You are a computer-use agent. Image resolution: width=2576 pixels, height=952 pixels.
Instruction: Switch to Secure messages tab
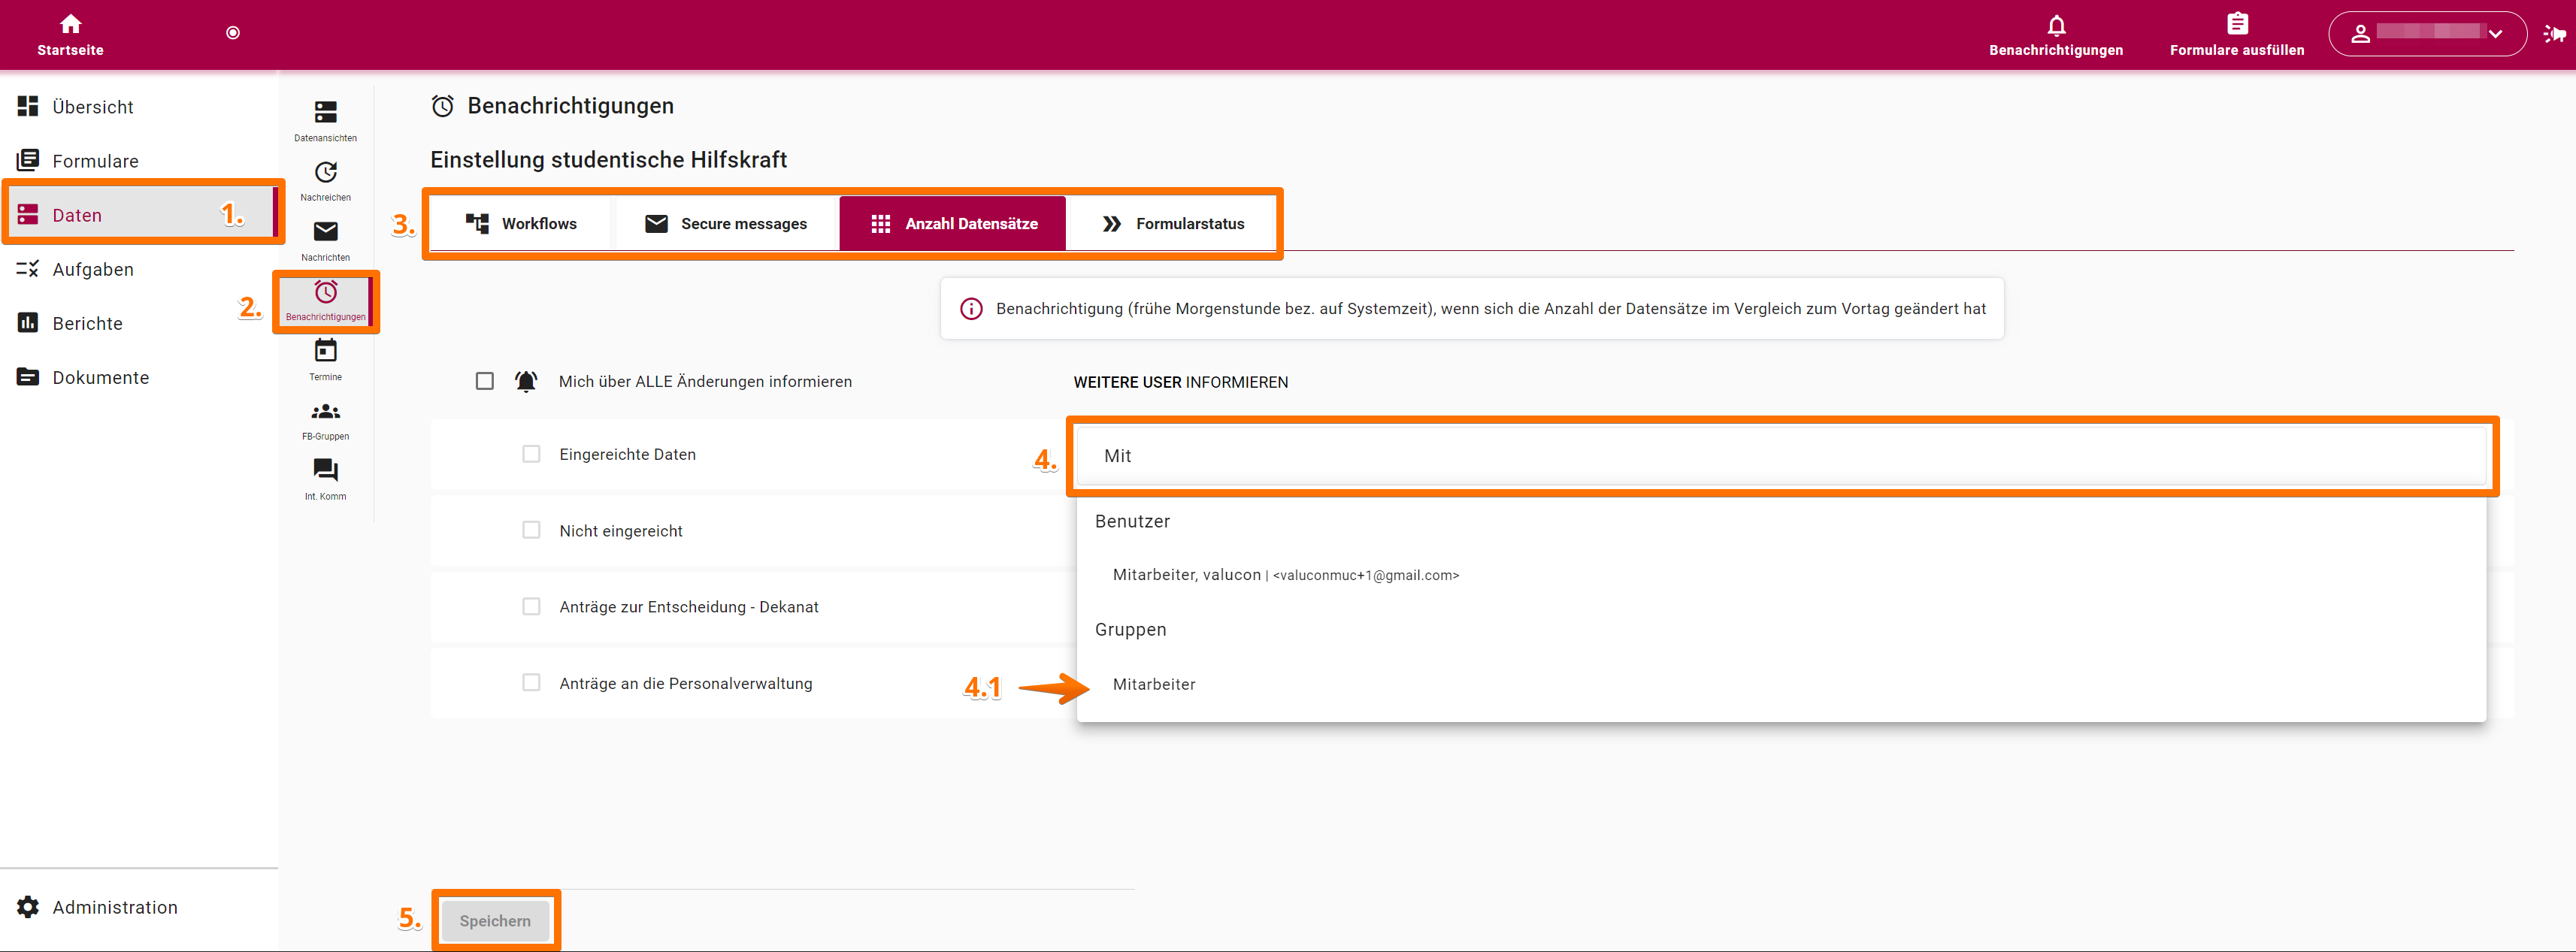(x=726, y=224)
